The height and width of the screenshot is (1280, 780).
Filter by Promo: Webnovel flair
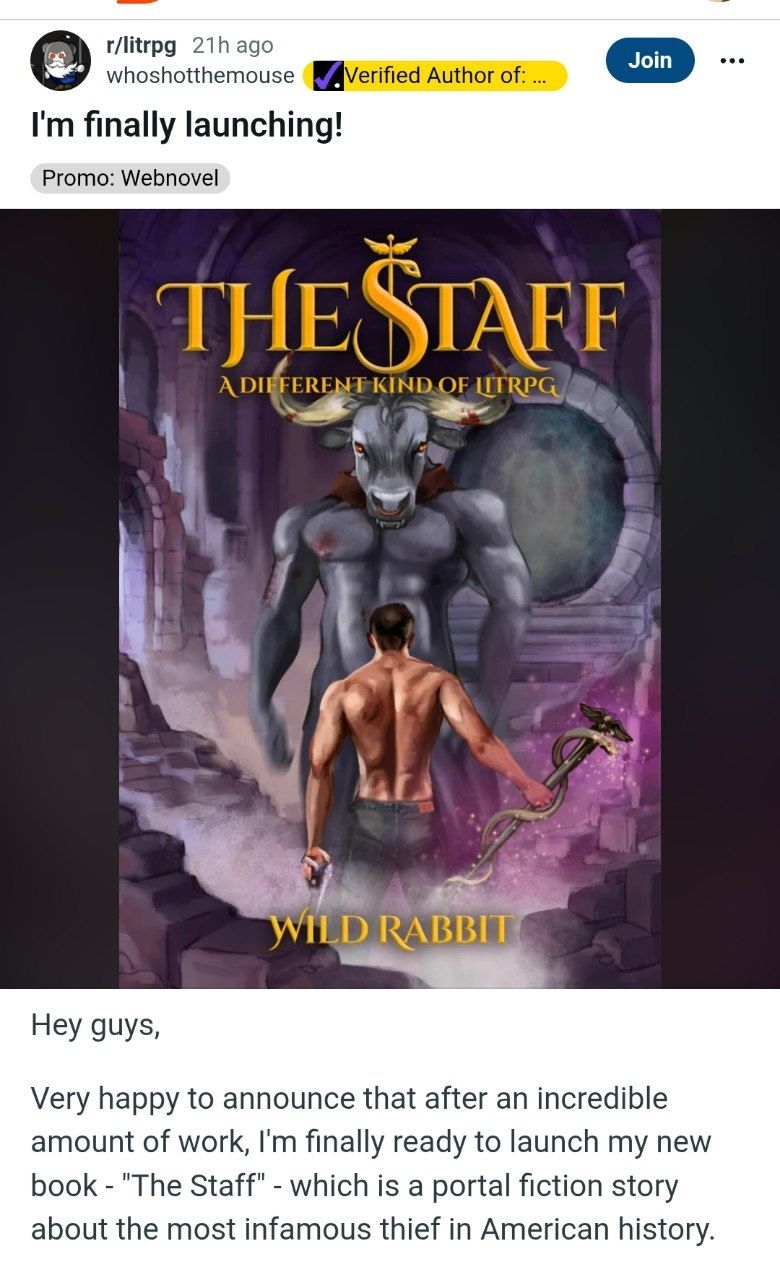tap(130, 178)
